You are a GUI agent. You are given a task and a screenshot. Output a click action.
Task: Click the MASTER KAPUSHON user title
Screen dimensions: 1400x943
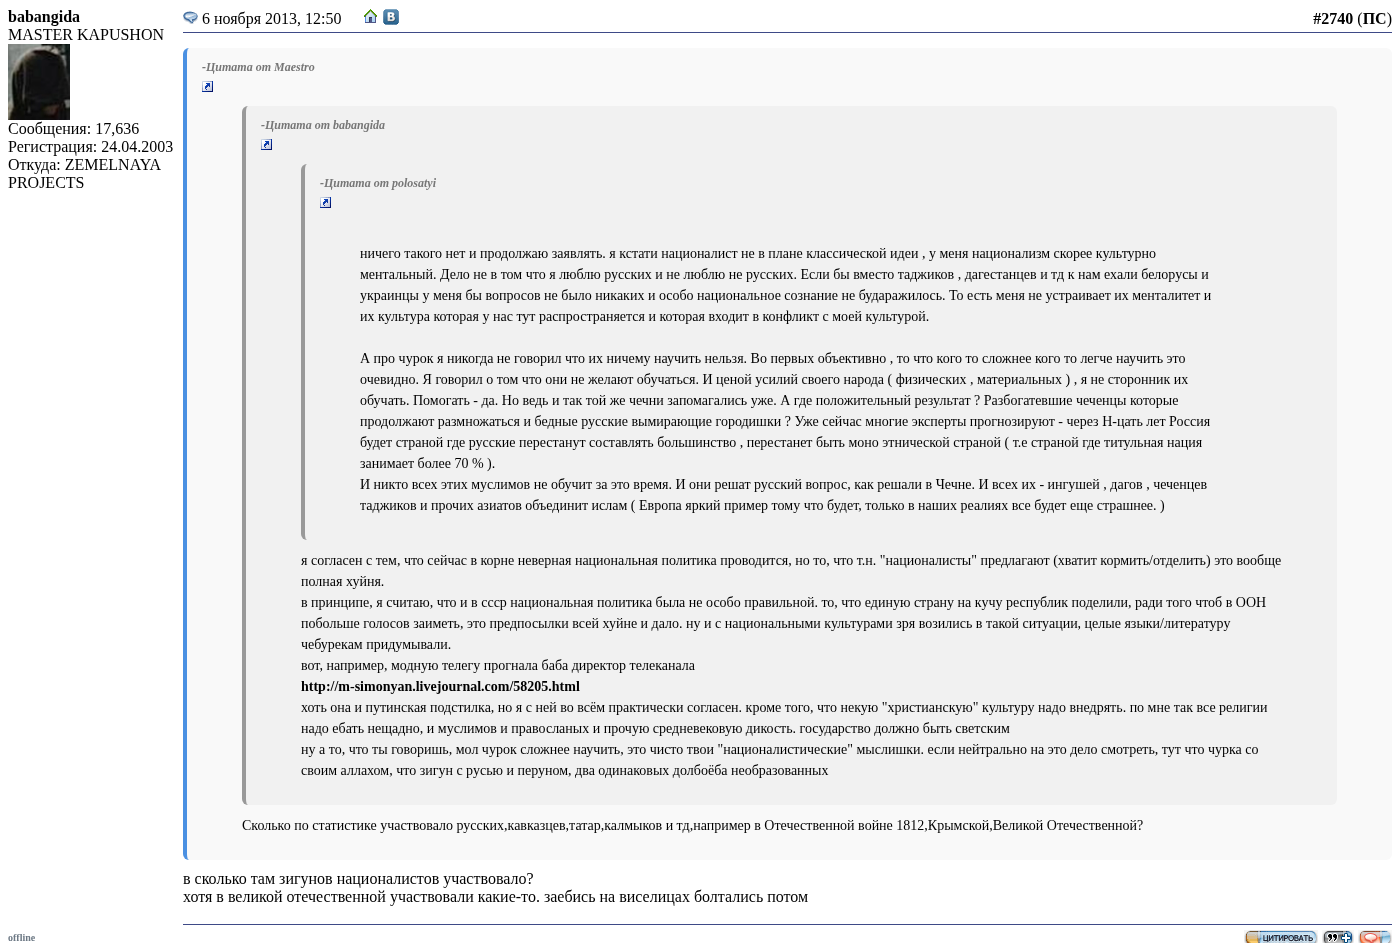86,35
